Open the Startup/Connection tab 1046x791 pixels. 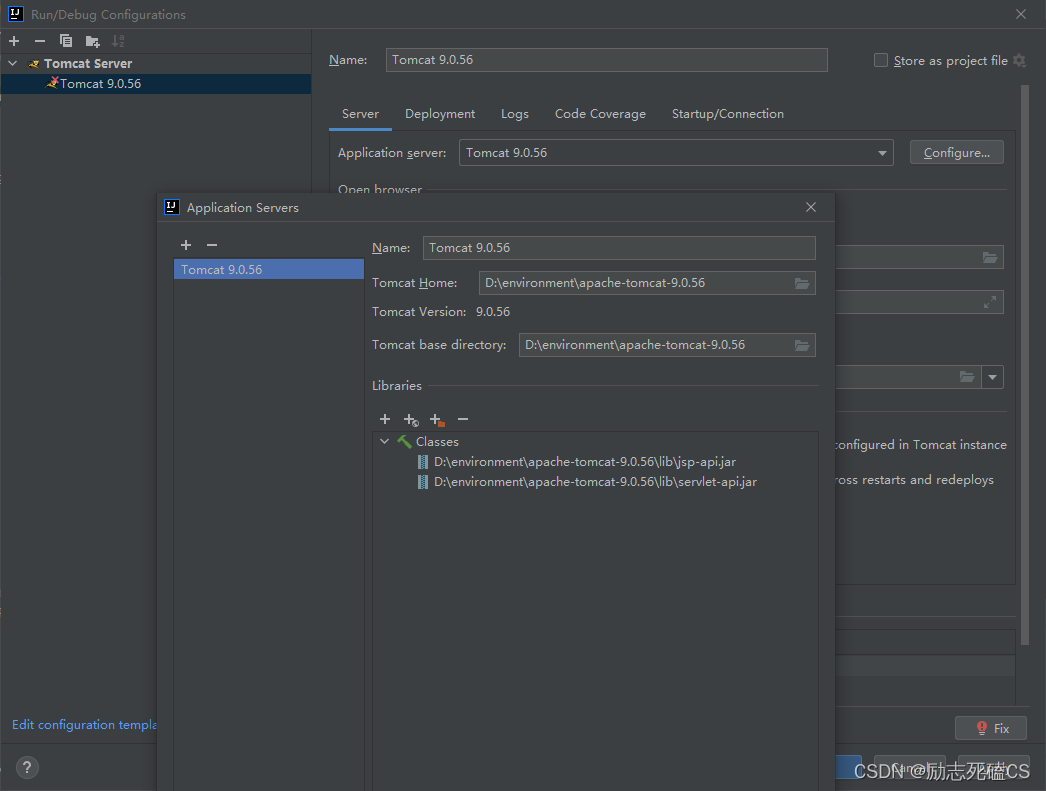(727, 114)
